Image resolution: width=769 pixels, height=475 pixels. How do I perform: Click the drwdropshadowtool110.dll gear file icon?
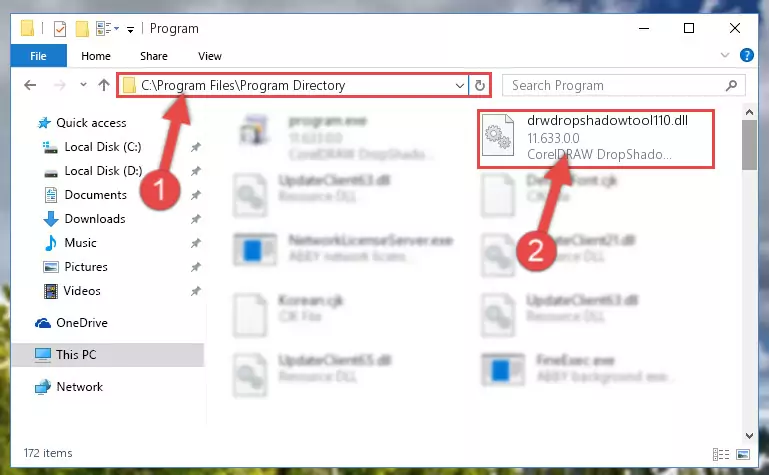[x=497, y=137]
